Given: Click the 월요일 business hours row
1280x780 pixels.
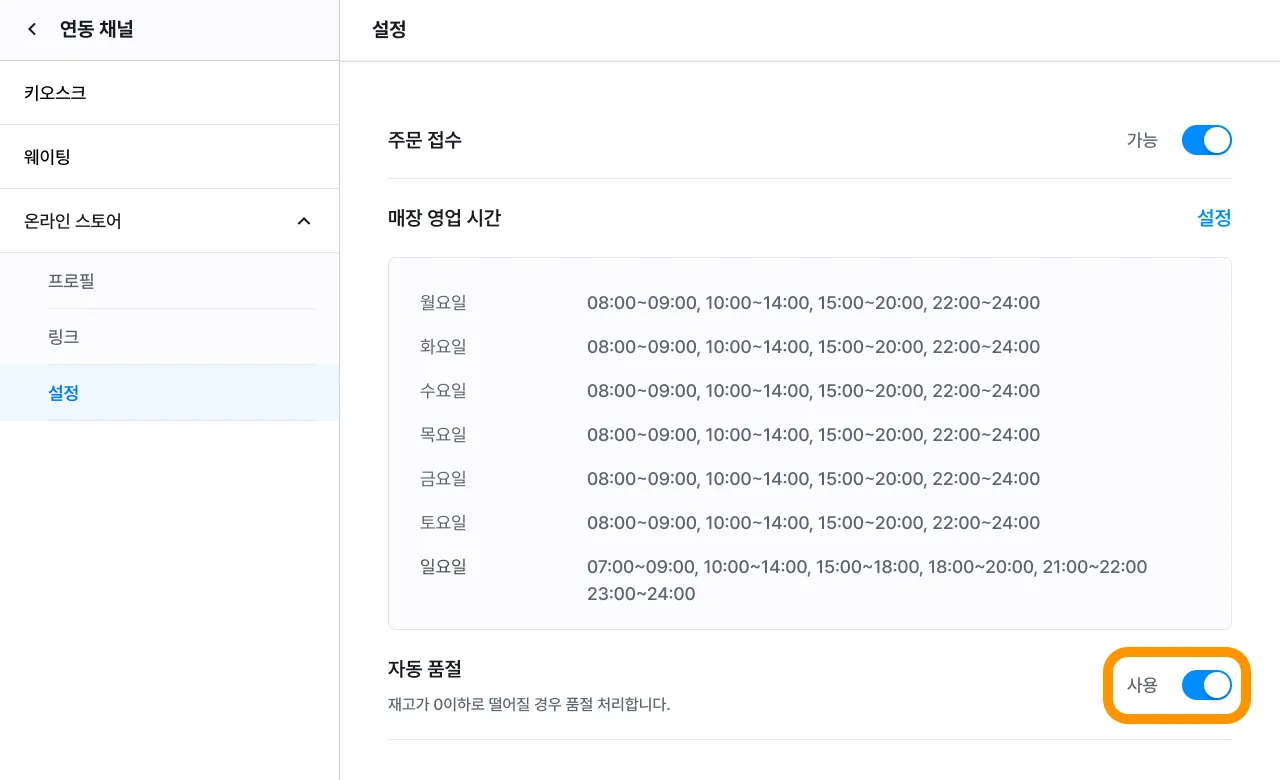Looking at the screenshot, I should tap(812, 303).
